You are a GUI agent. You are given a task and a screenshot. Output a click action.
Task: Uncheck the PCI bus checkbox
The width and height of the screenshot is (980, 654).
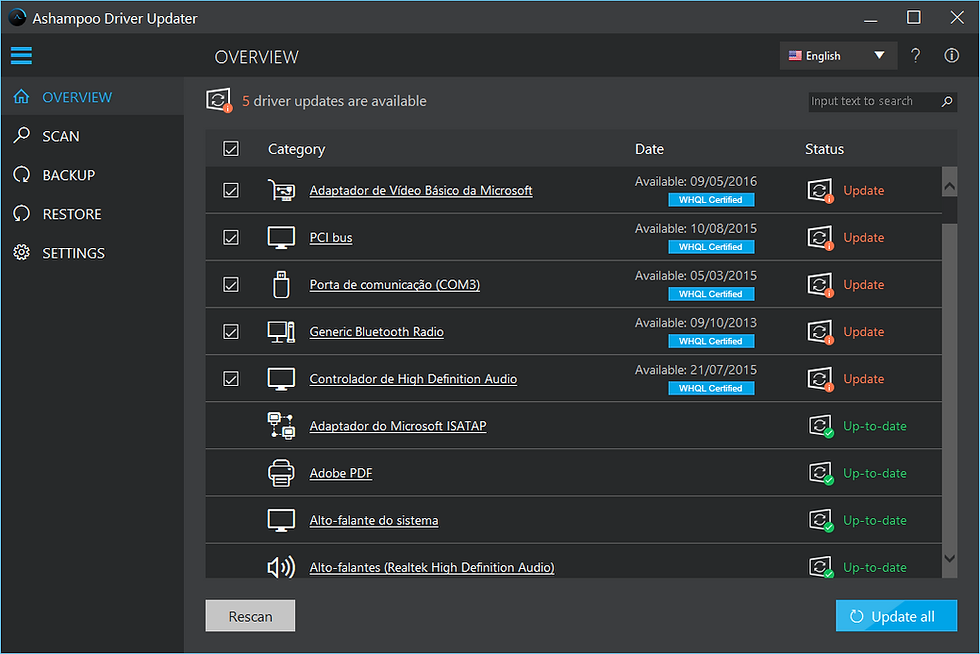pos(231,238)
